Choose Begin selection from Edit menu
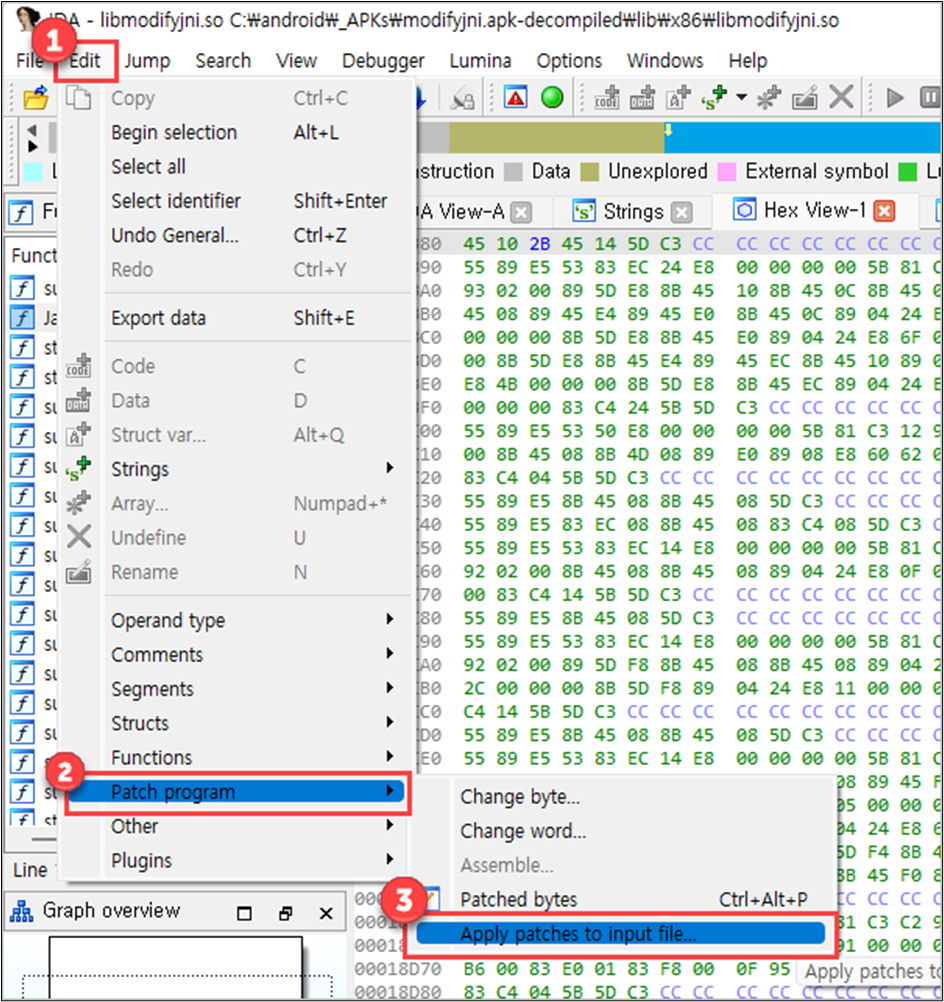 pos(236,132)
